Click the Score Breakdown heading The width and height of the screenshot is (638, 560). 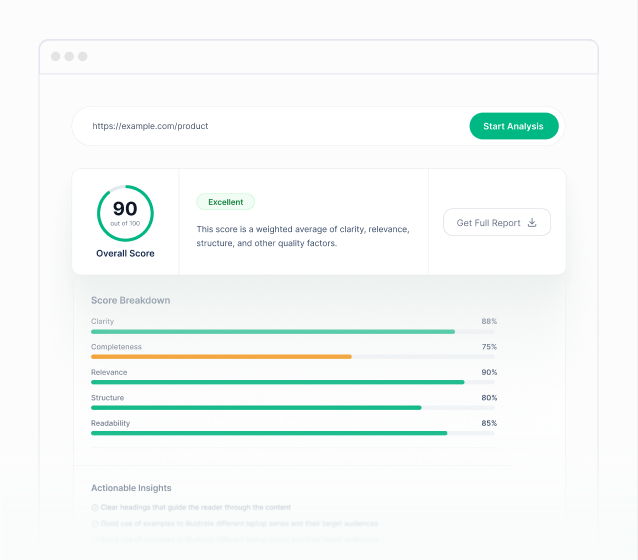click(131, 300)
